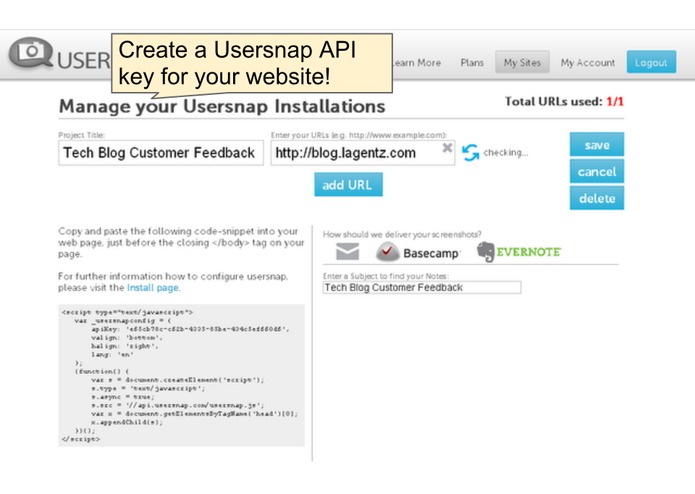Focus the URL input field
Screen dimensions: 695x494
pos(363,153)
